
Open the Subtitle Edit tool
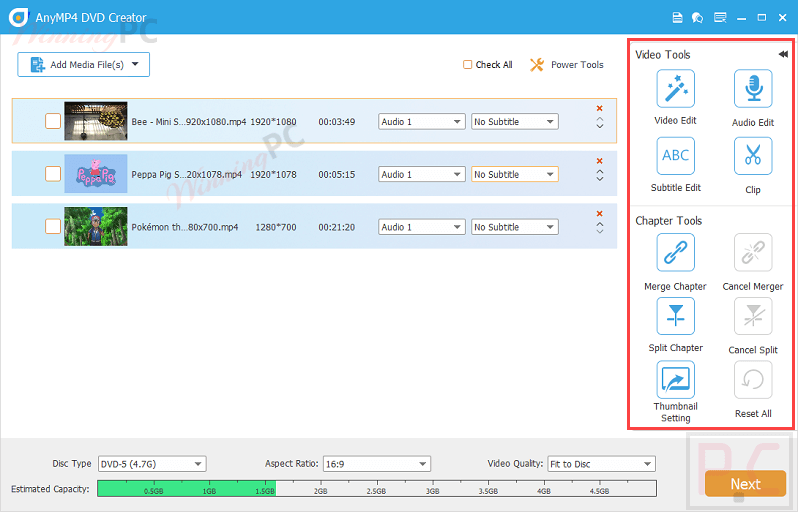[675, 156]
